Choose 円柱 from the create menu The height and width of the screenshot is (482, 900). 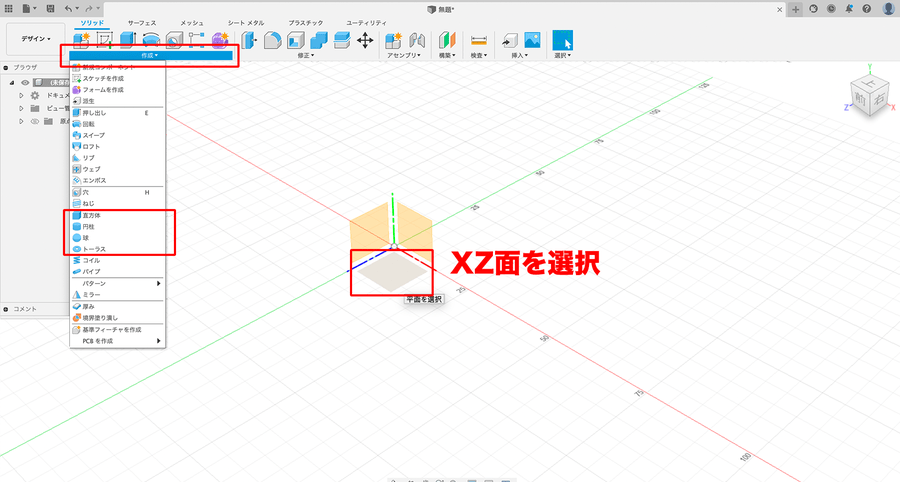point(118,227)
